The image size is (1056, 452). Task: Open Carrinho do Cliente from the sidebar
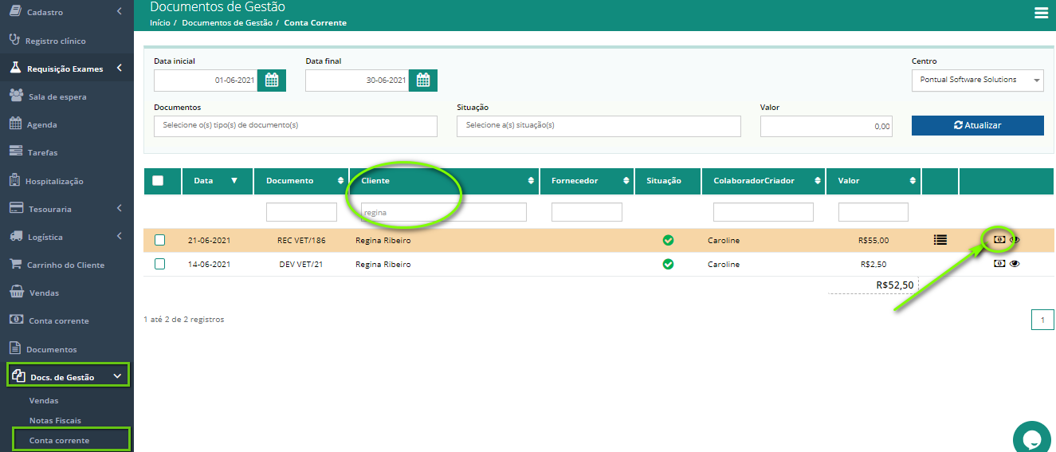67,265
